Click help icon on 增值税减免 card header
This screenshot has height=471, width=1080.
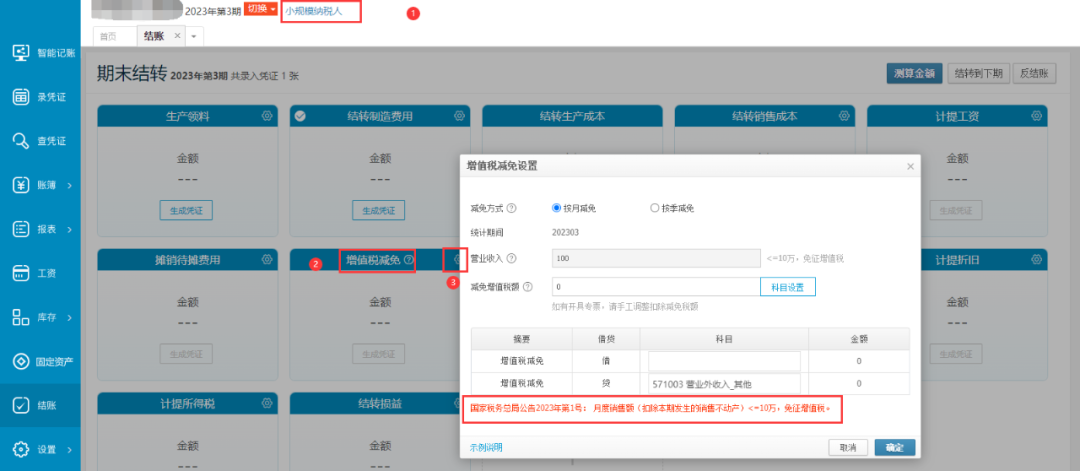[x=409, y=260]
